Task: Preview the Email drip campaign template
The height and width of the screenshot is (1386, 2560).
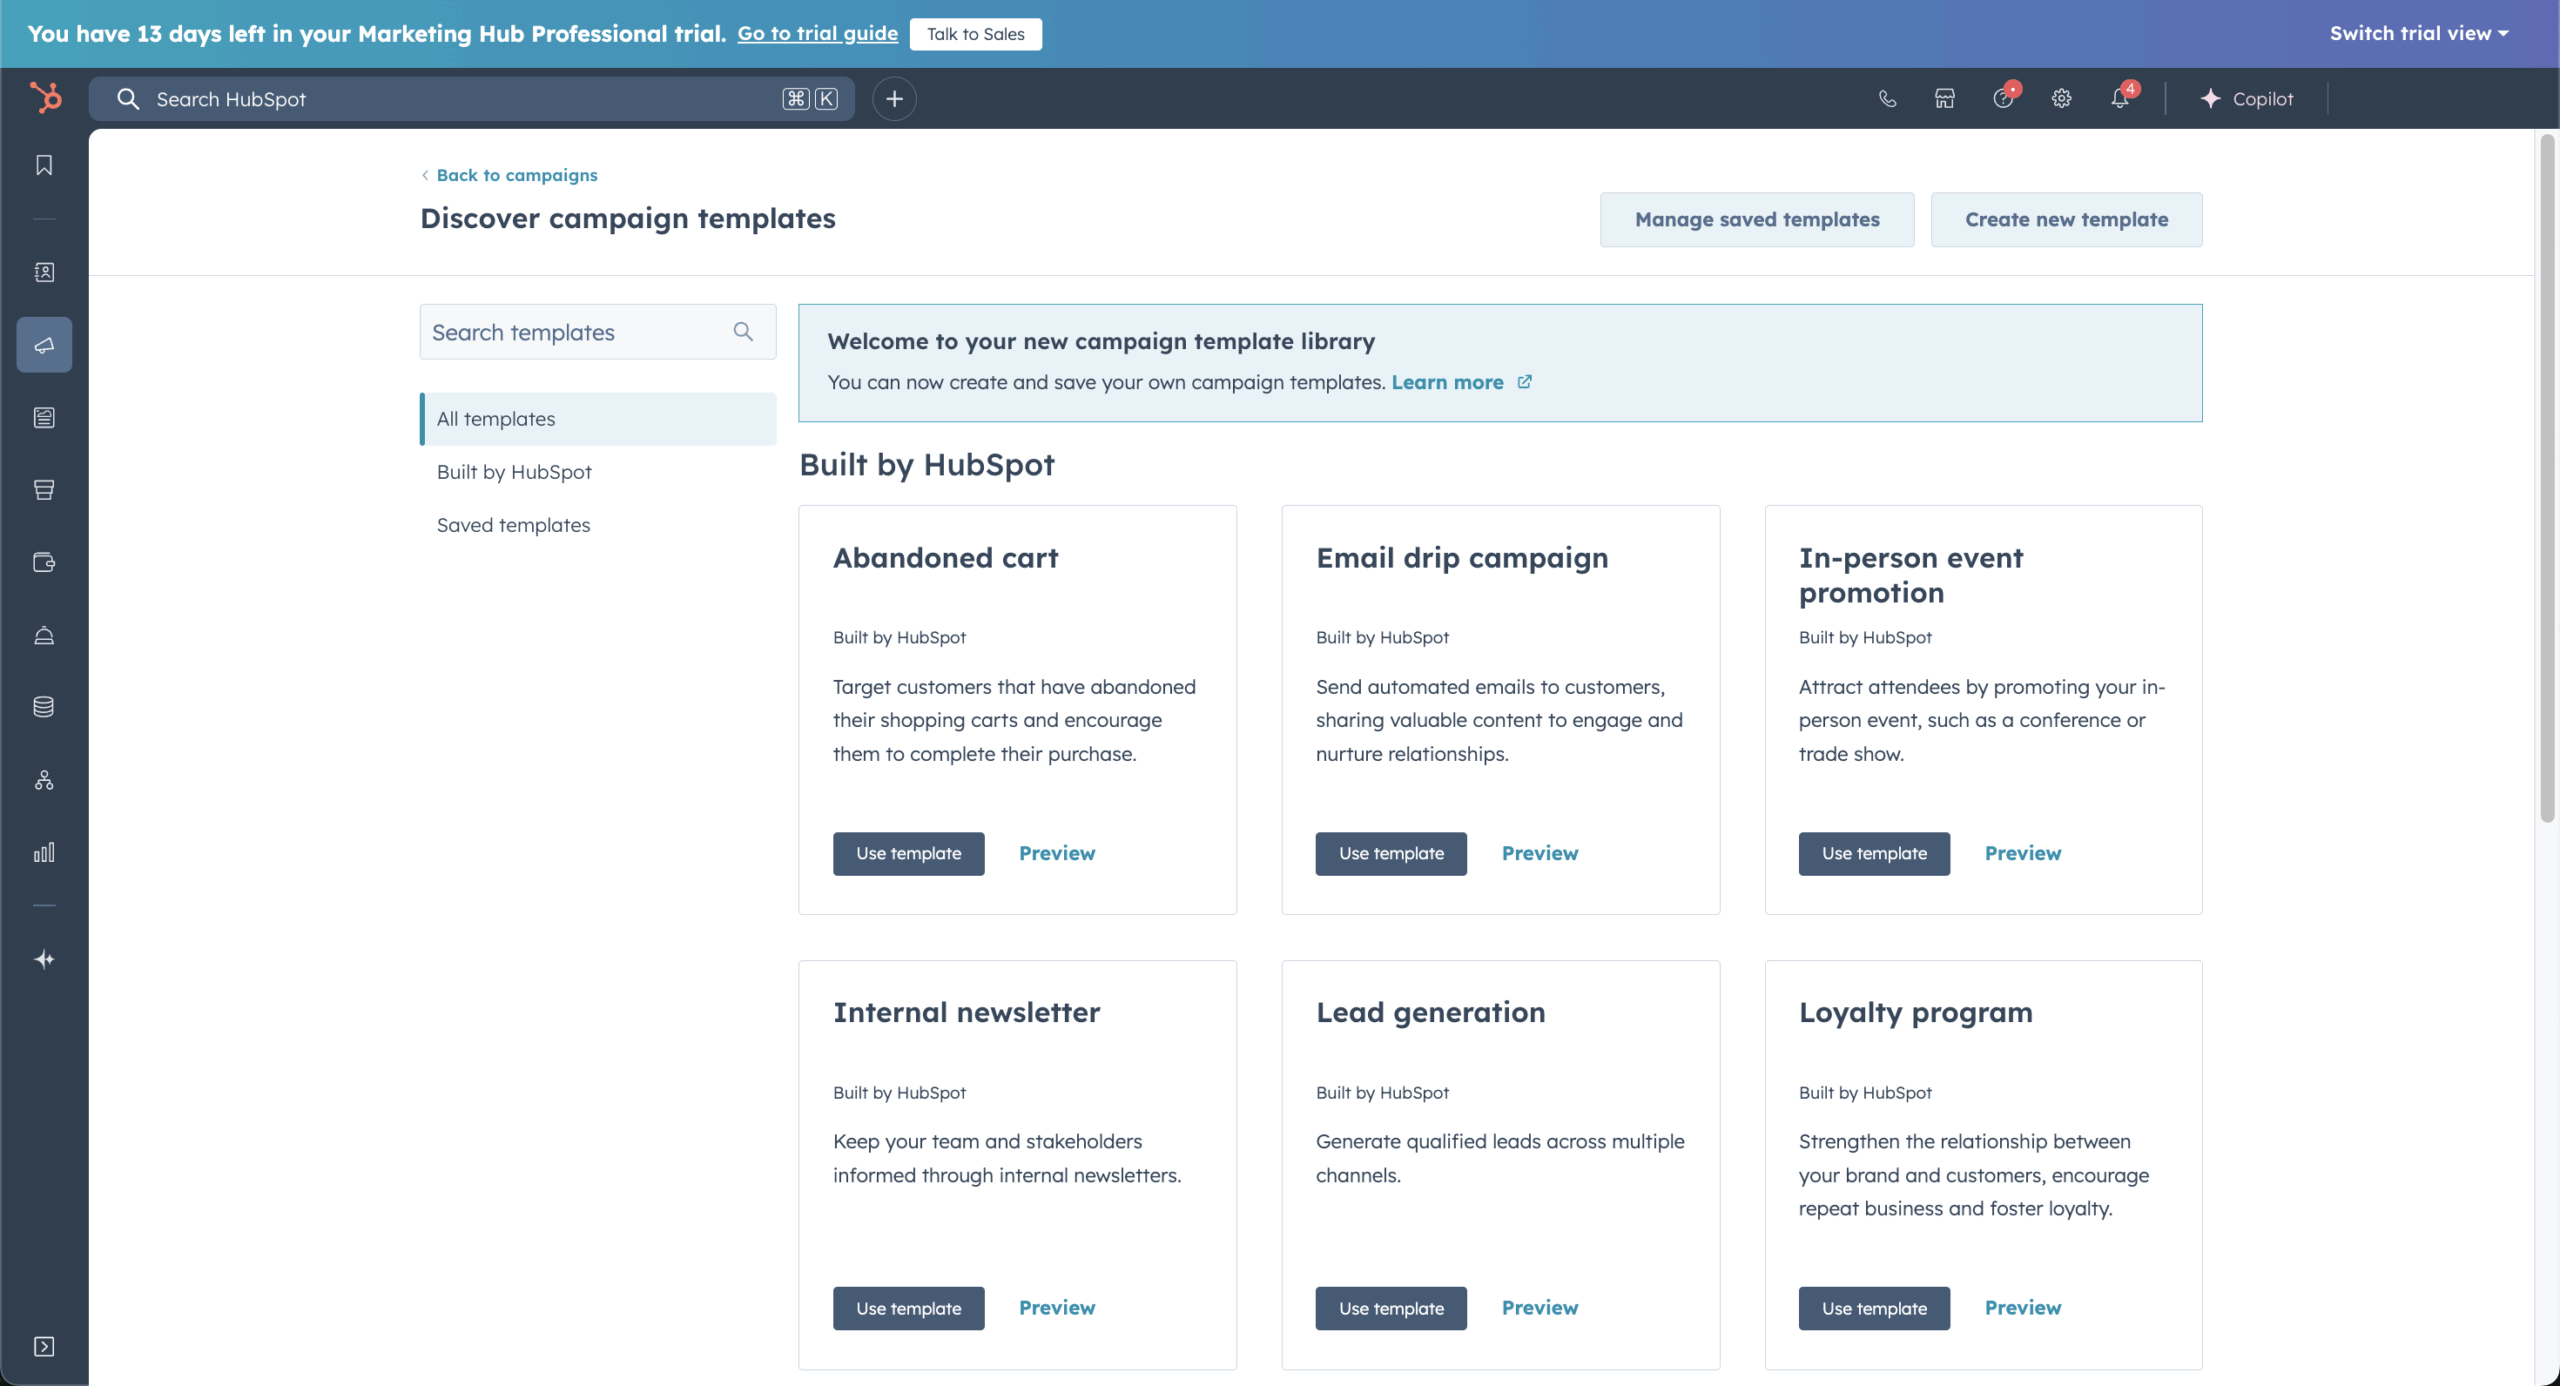Action: click(x=1540, y=853)
